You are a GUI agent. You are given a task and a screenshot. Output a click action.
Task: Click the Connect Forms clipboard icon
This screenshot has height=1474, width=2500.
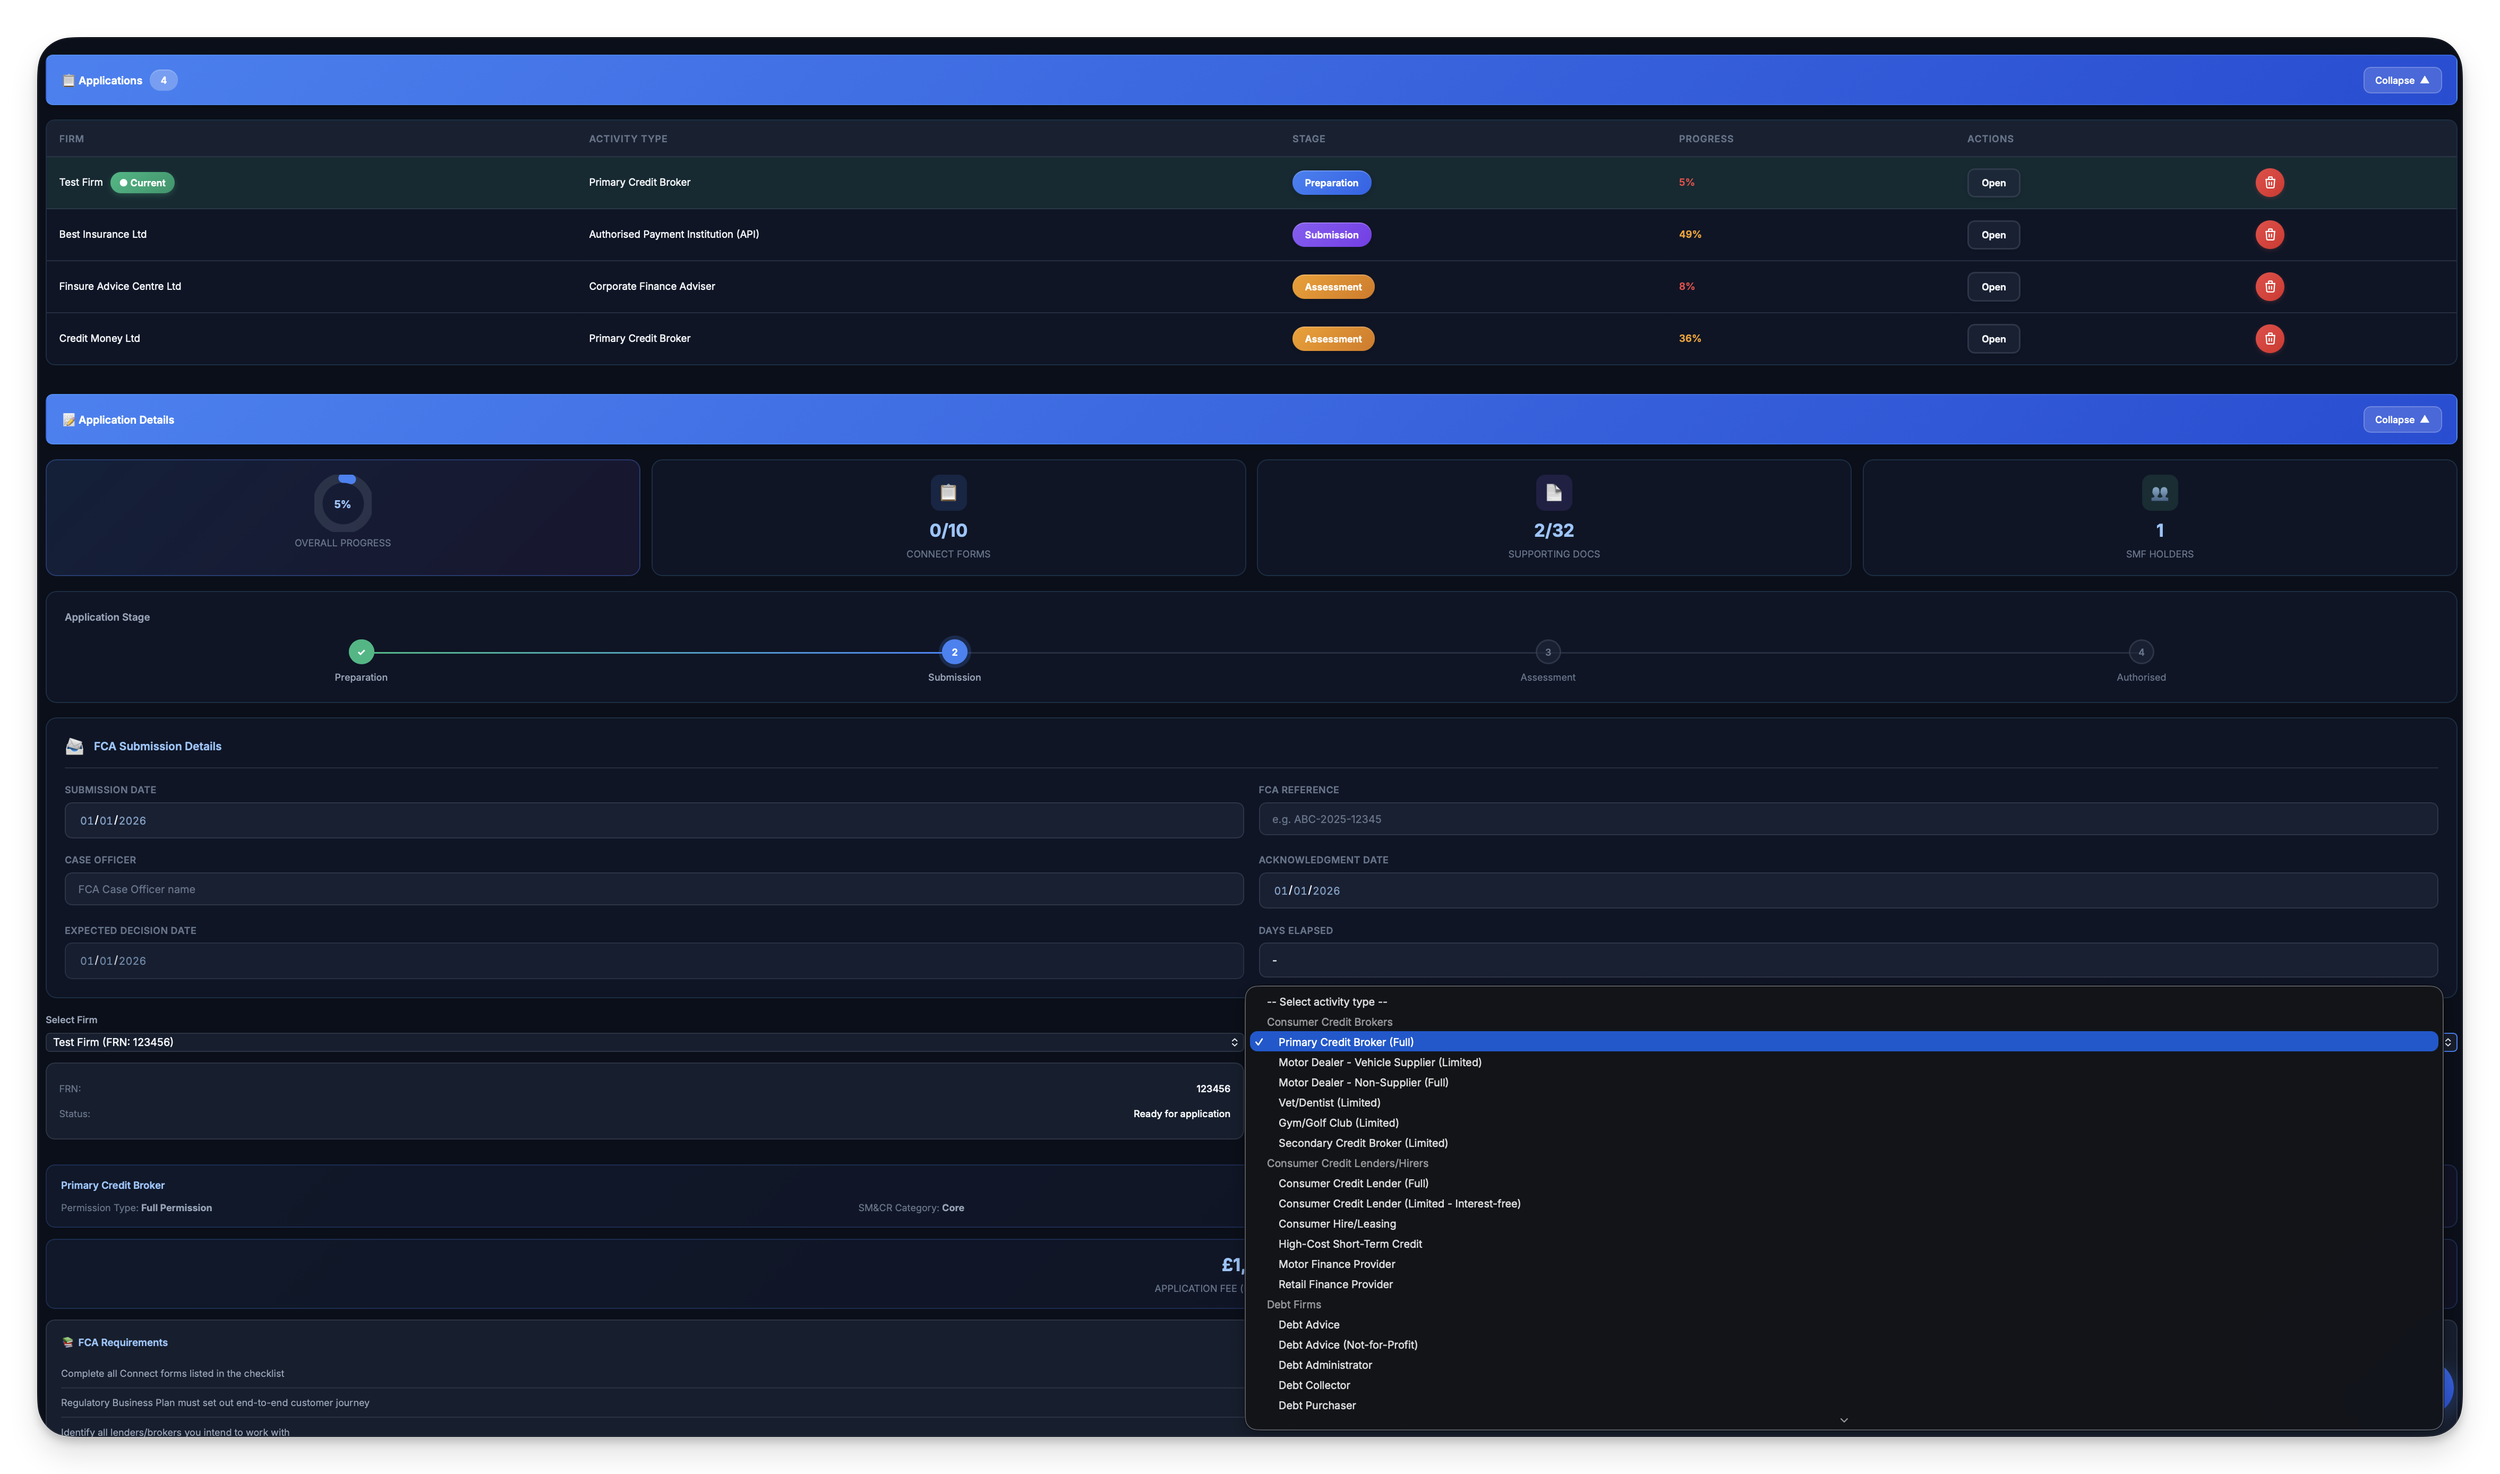click(x=948, y=493)
